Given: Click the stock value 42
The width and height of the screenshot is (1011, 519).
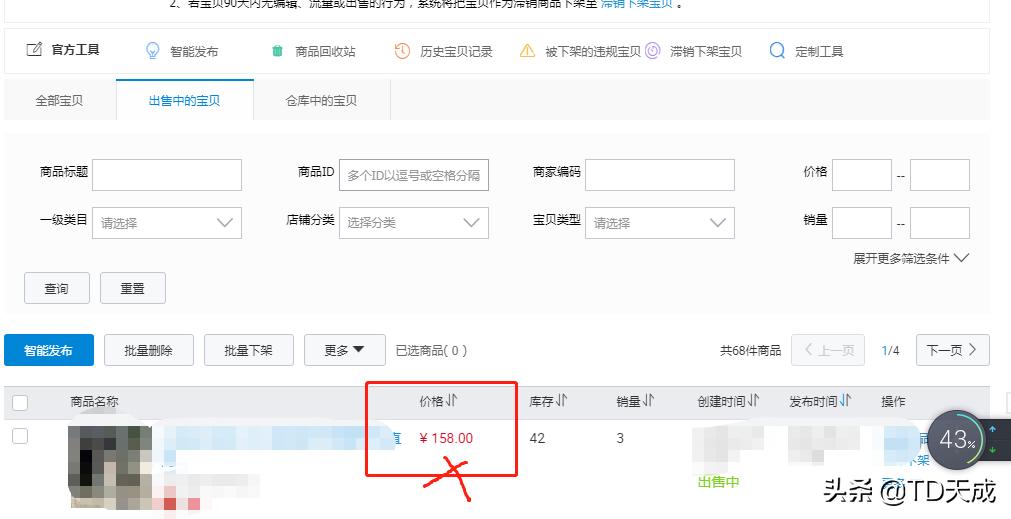Looking at the screenshot, I should coord(537,438).
